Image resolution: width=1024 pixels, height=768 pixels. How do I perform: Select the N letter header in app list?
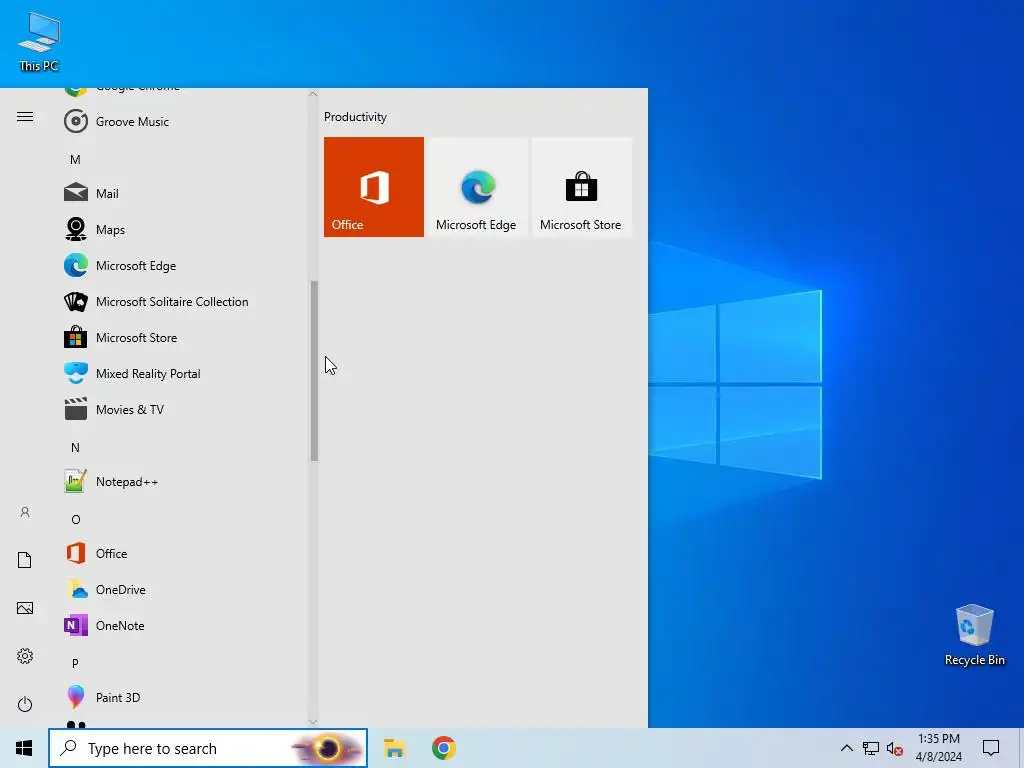point(75,447)
